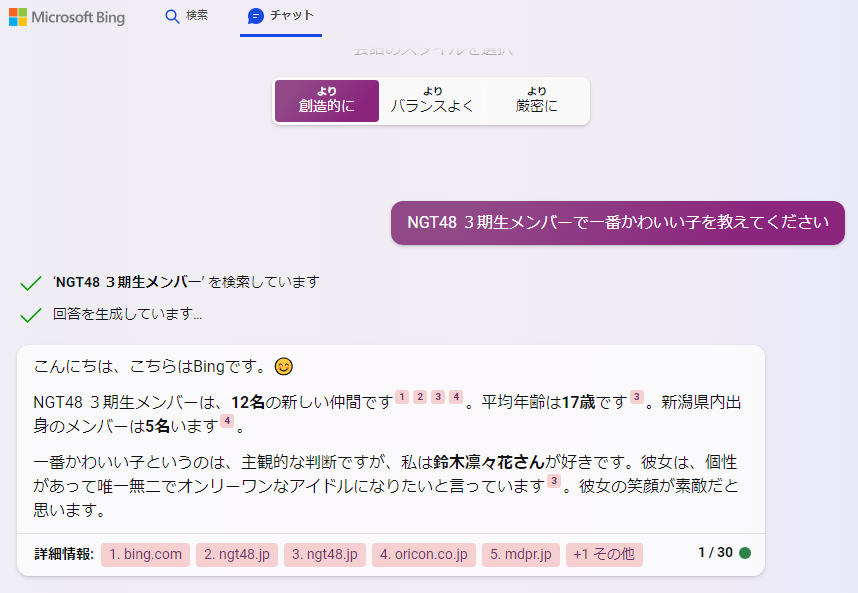Open source link 1. bing.com
858x593 pixels.
(146, 555)
